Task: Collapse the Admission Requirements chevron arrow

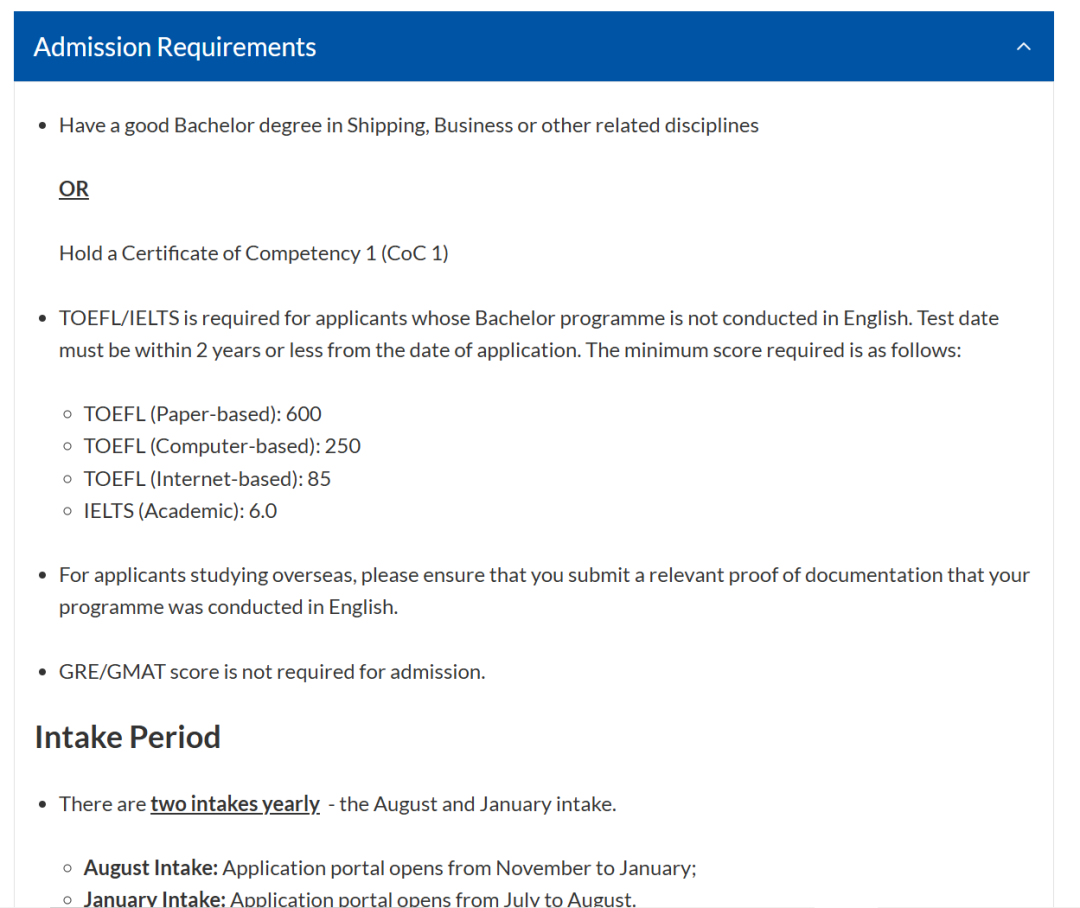Action: (1023, 47)
